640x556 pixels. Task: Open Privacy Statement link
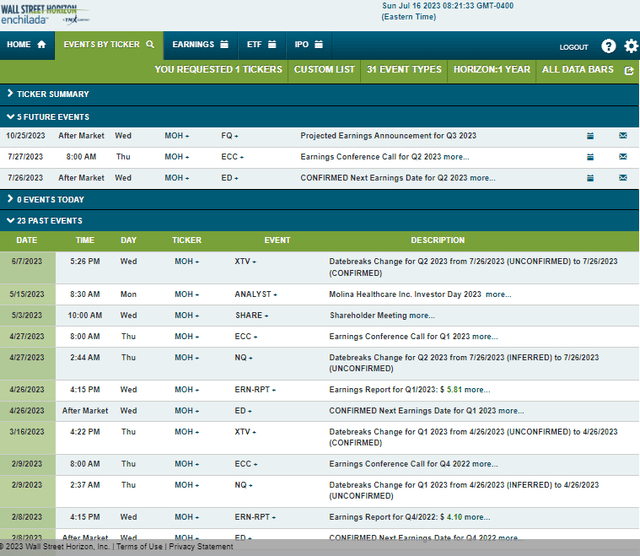(201, 547)
